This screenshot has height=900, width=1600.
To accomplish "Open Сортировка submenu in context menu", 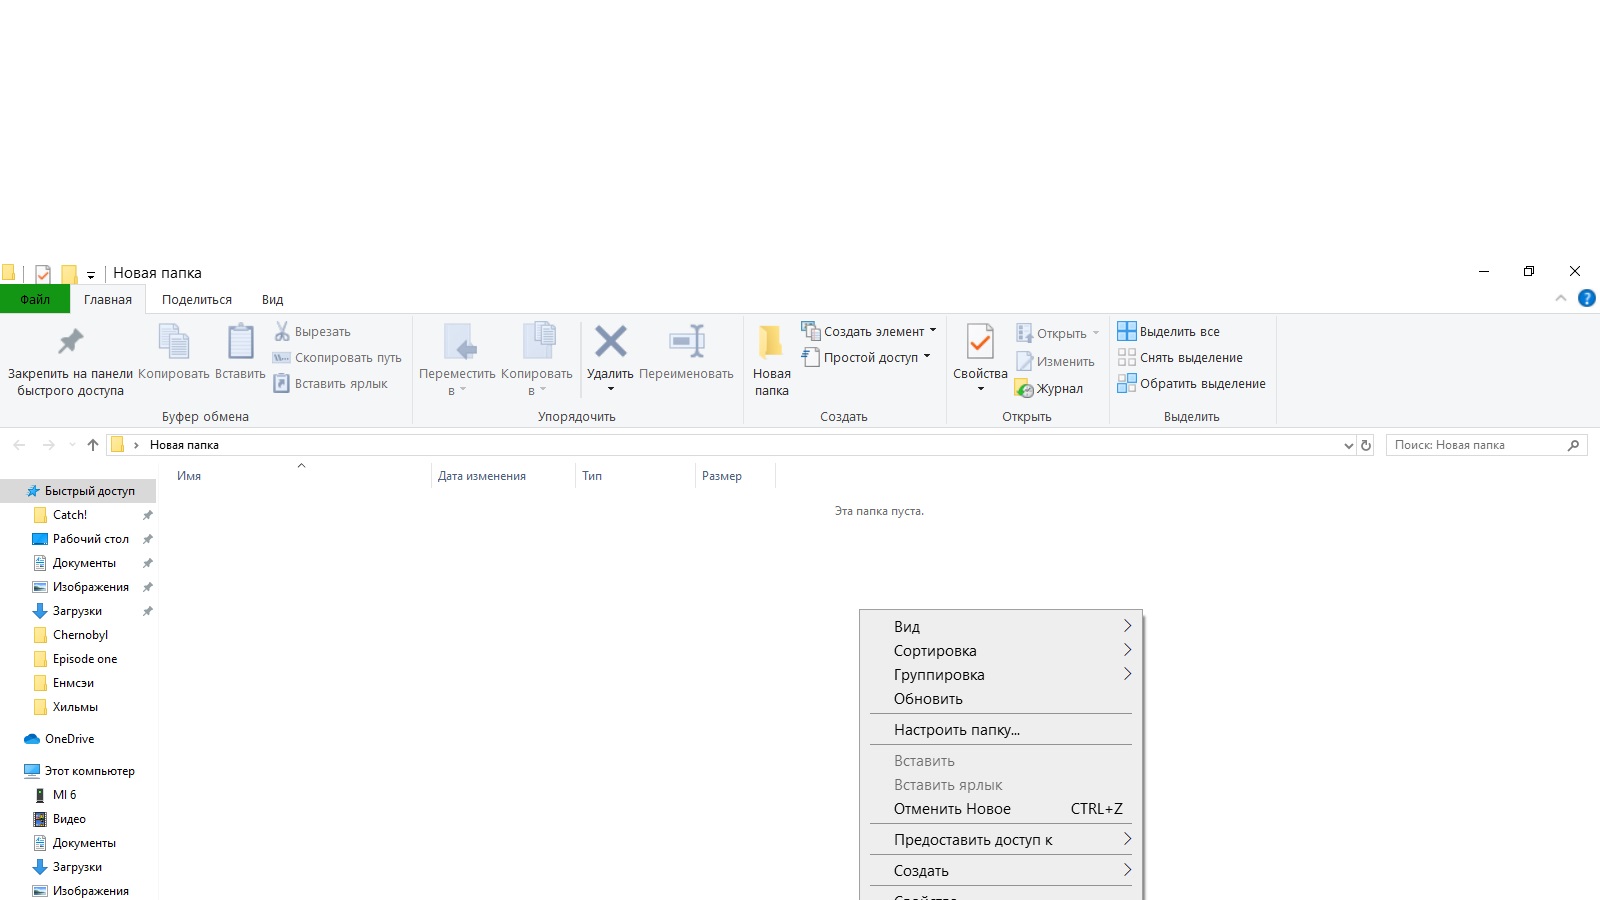I will click(1001, 651).
